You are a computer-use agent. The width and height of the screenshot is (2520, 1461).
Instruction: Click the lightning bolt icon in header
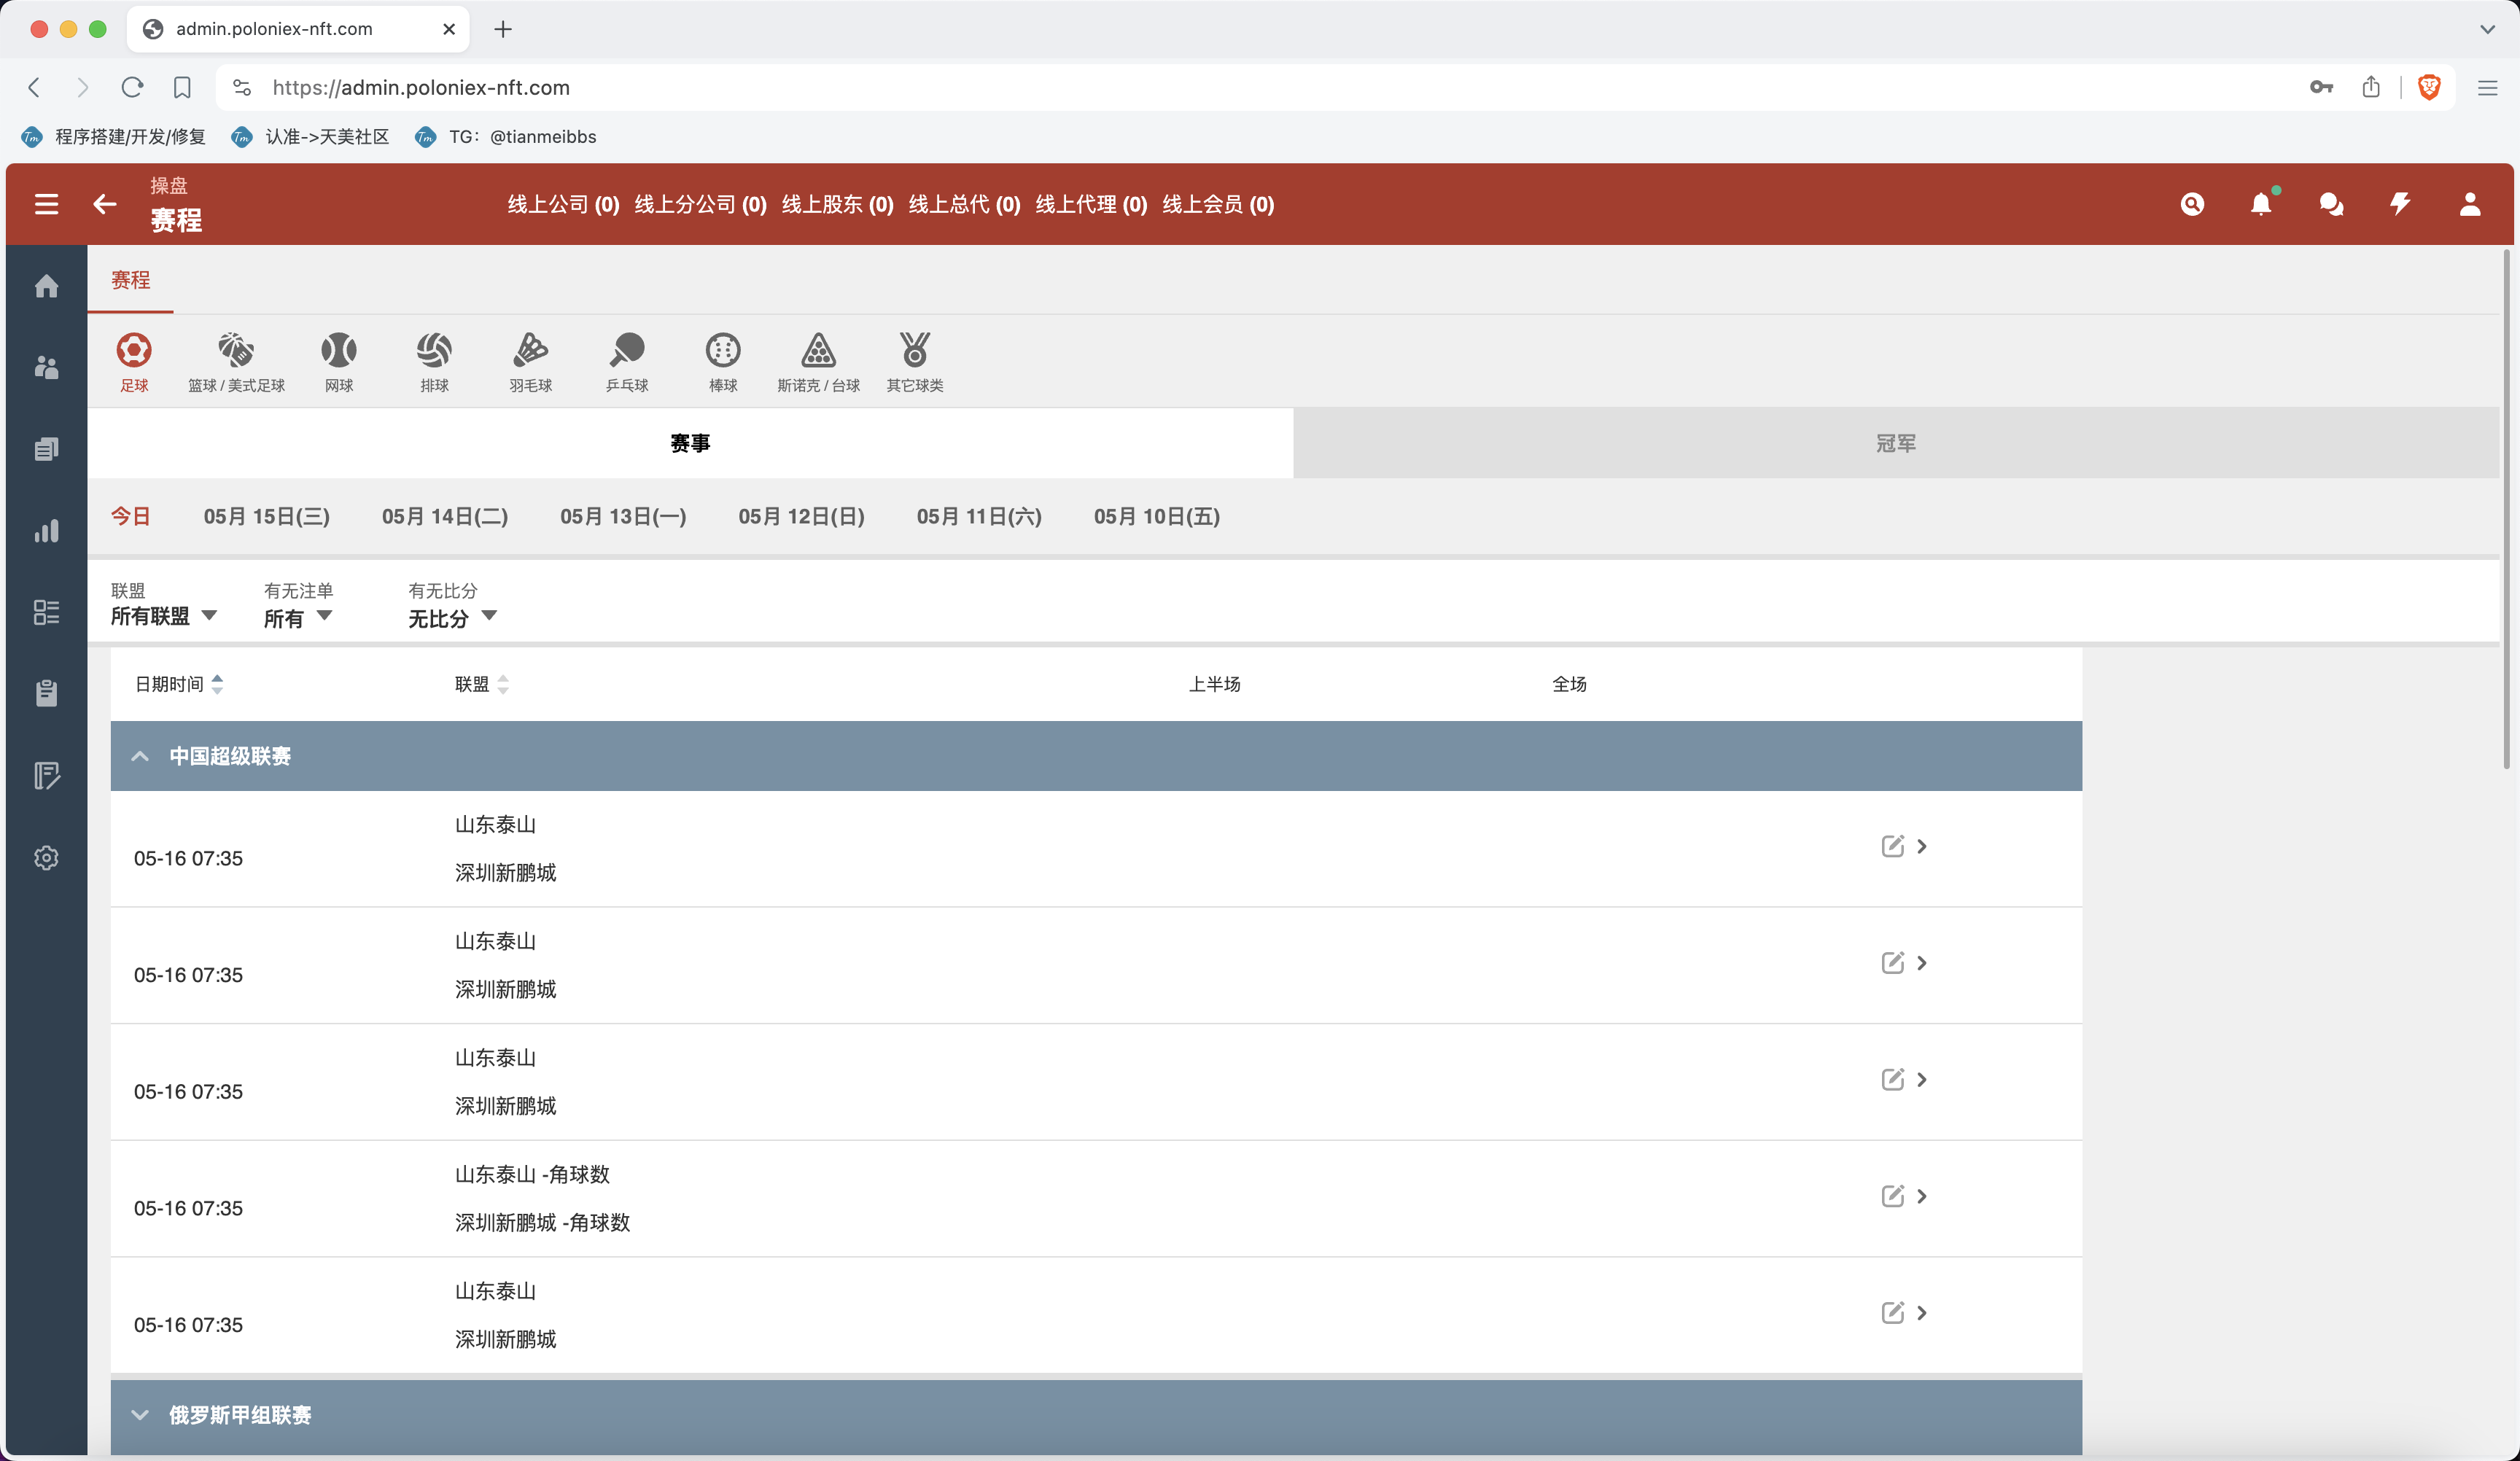coord(2400,205)
